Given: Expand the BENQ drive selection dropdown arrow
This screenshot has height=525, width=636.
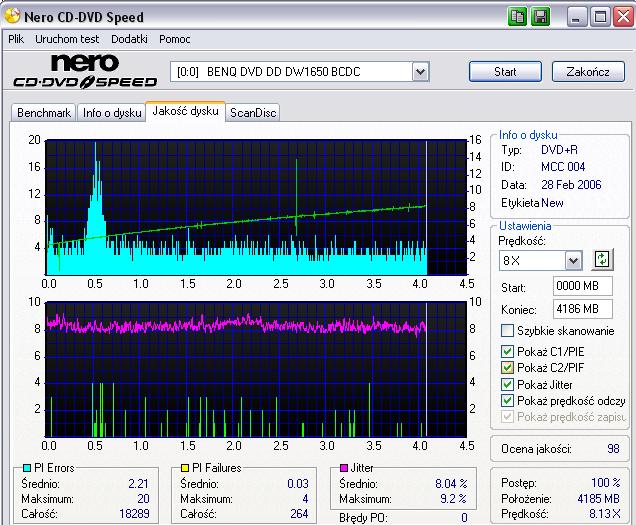Looking at the screenshot, I should pyautogui.click(x=421, y=72).
